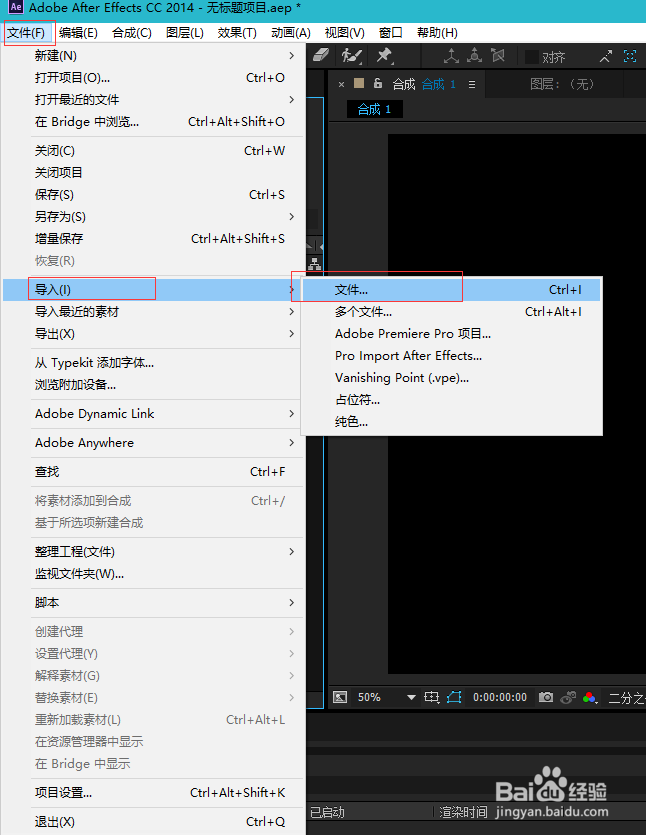This screenshot has width=646, height=835.
Task: Enable the 对齐 snapping checkbox
Action: coord(531,57)
